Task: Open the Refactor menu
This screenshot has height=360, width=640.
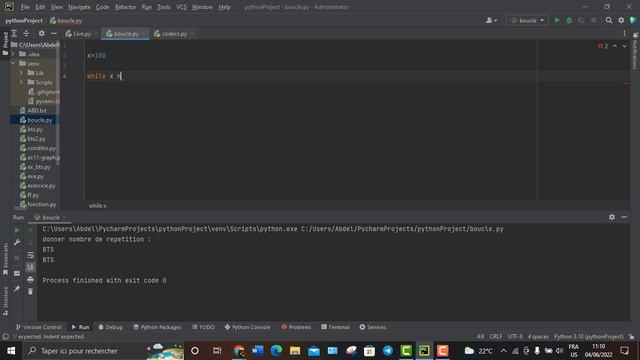Action: (x=125, y=7)
